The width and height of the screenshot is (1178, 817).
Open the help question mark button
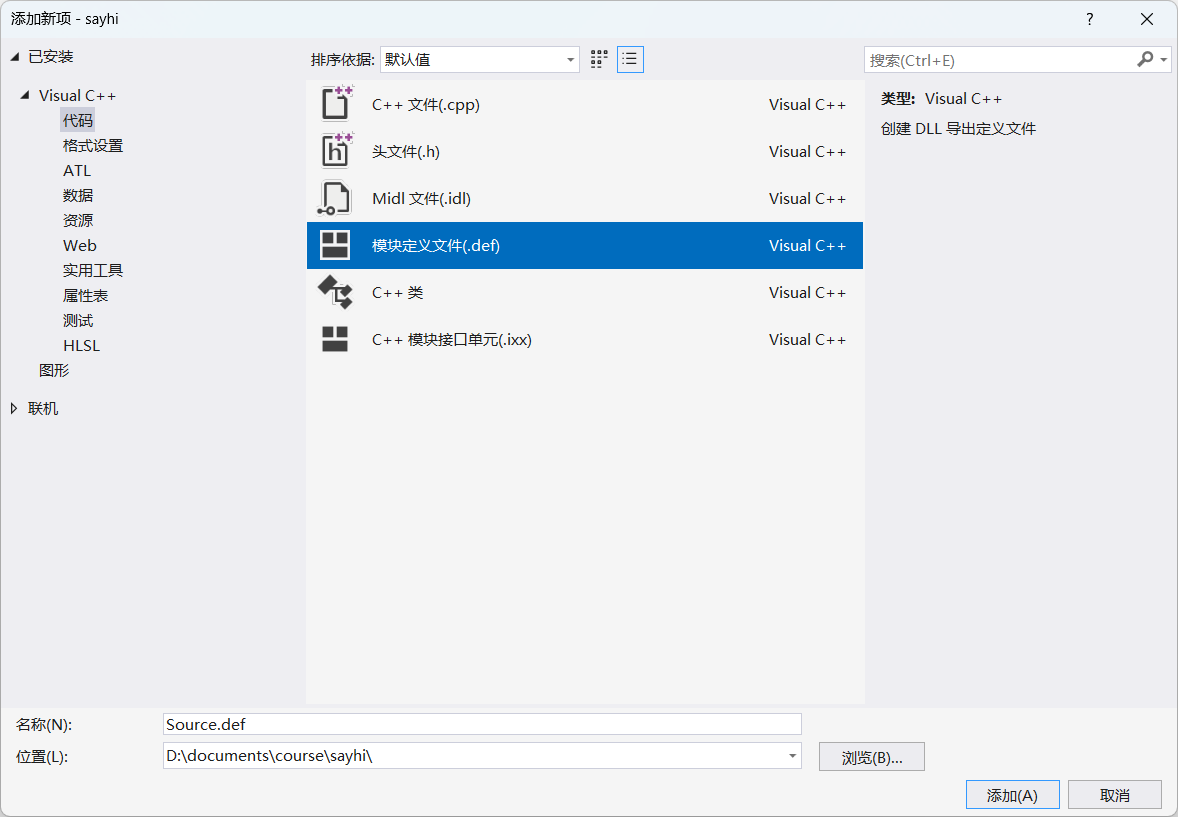(x=1089, y=20)
